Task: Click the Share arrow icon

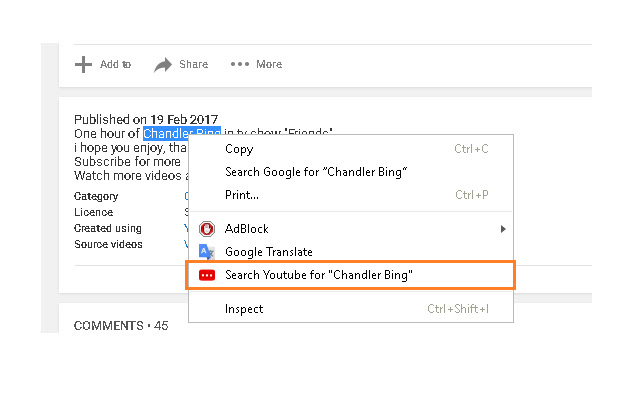Action: [x=163, y=65]
